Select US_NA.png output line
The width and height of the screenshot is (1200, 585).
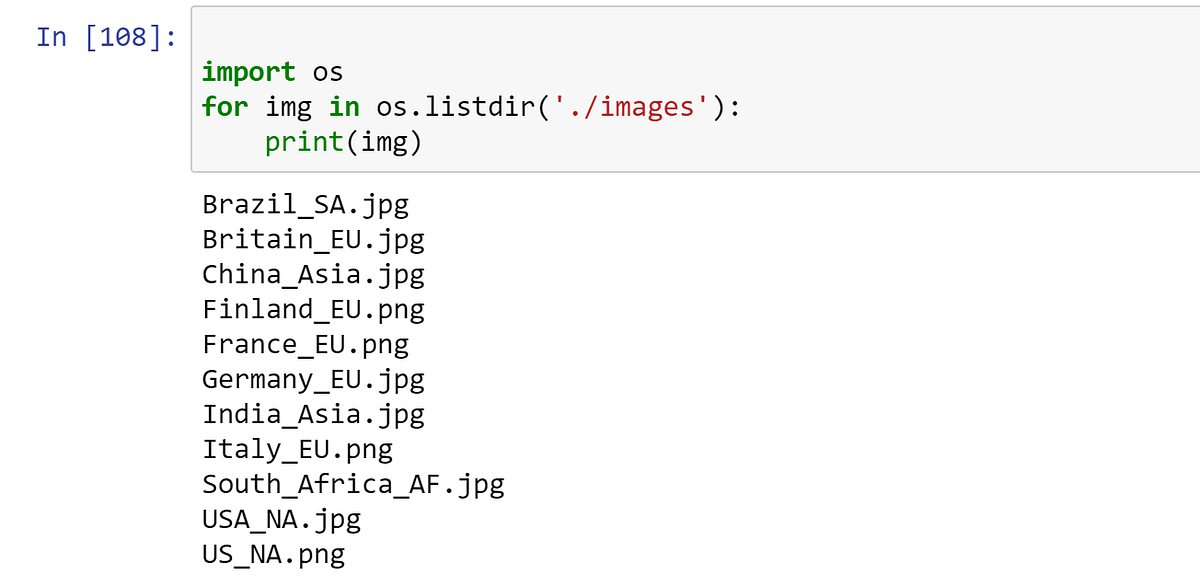click(273, 554)
